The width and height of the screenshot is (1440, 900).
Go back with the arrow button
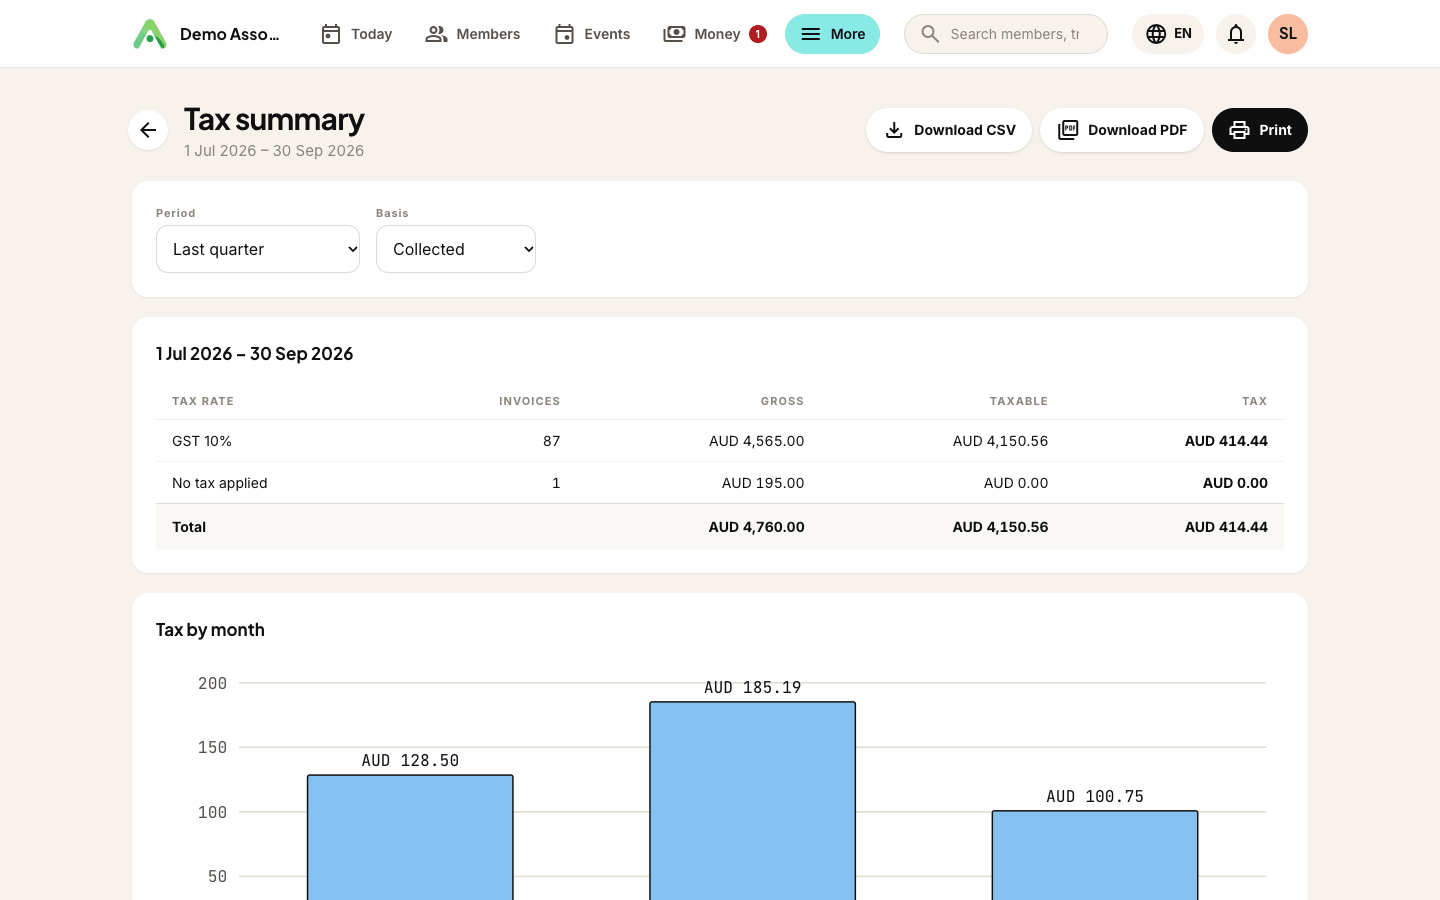coord(148,130)
